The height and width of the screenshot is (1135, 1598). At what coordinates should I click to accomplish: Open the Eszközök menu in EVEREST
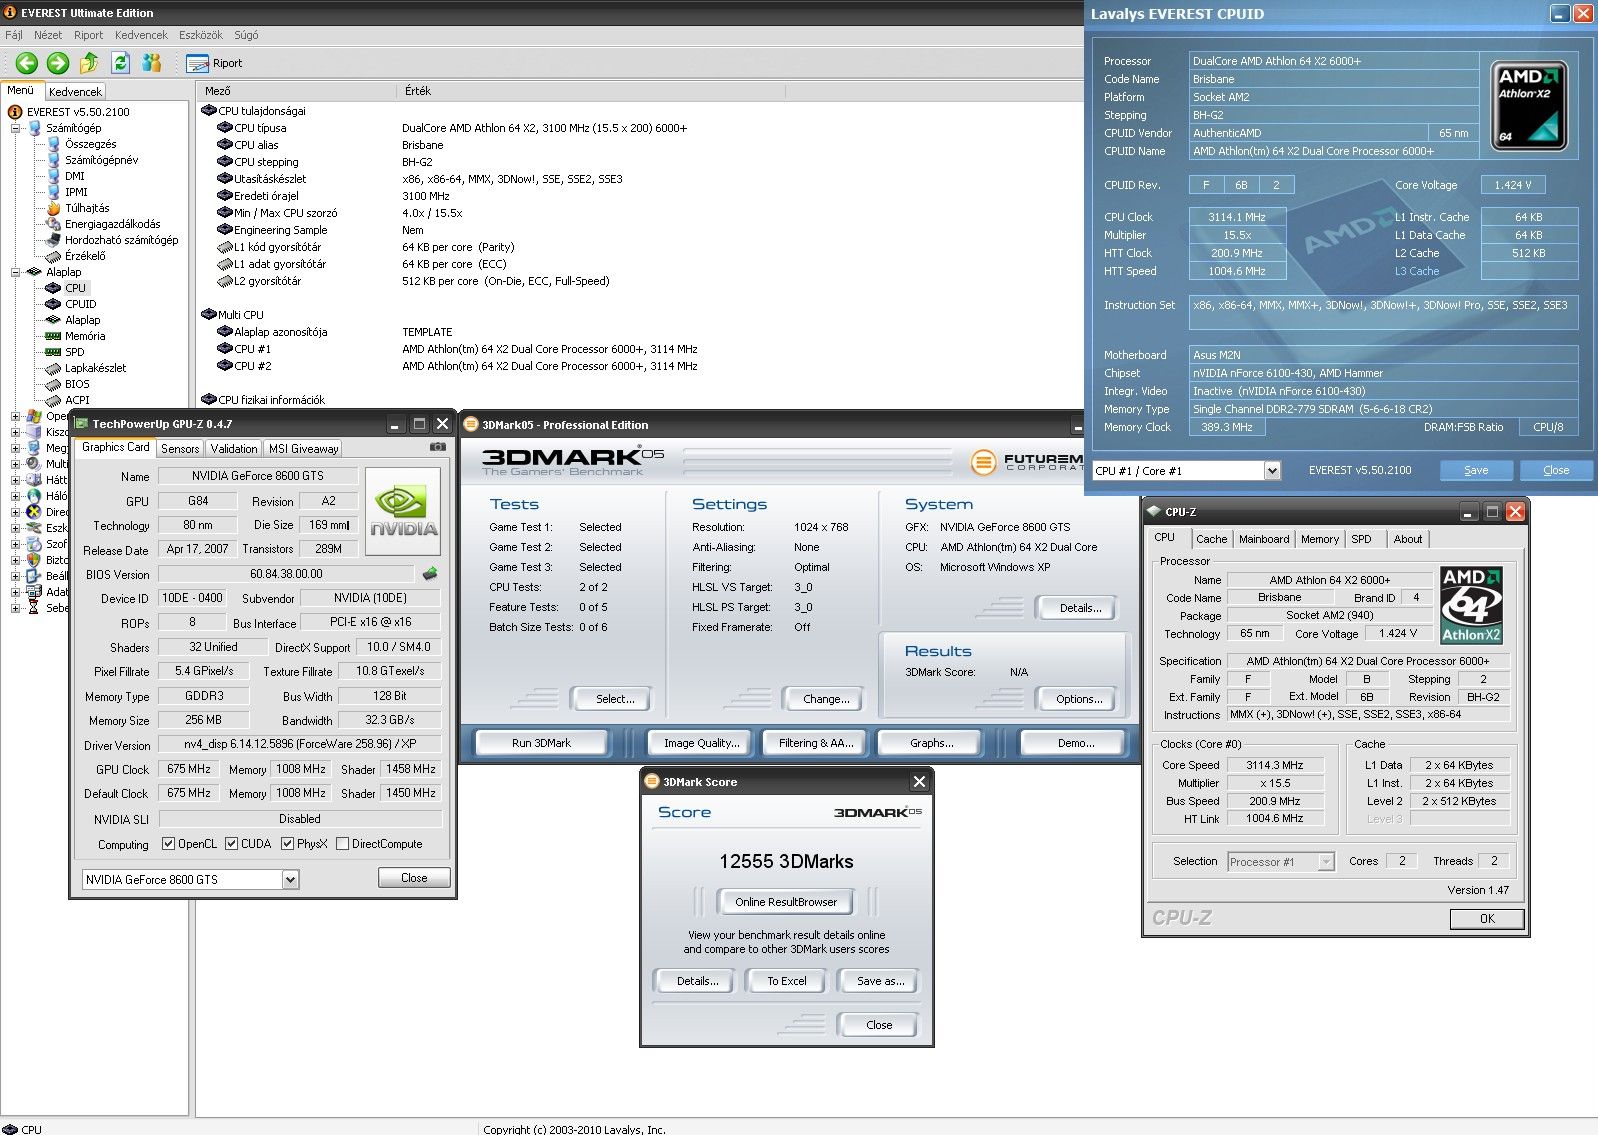pos(201,35)
